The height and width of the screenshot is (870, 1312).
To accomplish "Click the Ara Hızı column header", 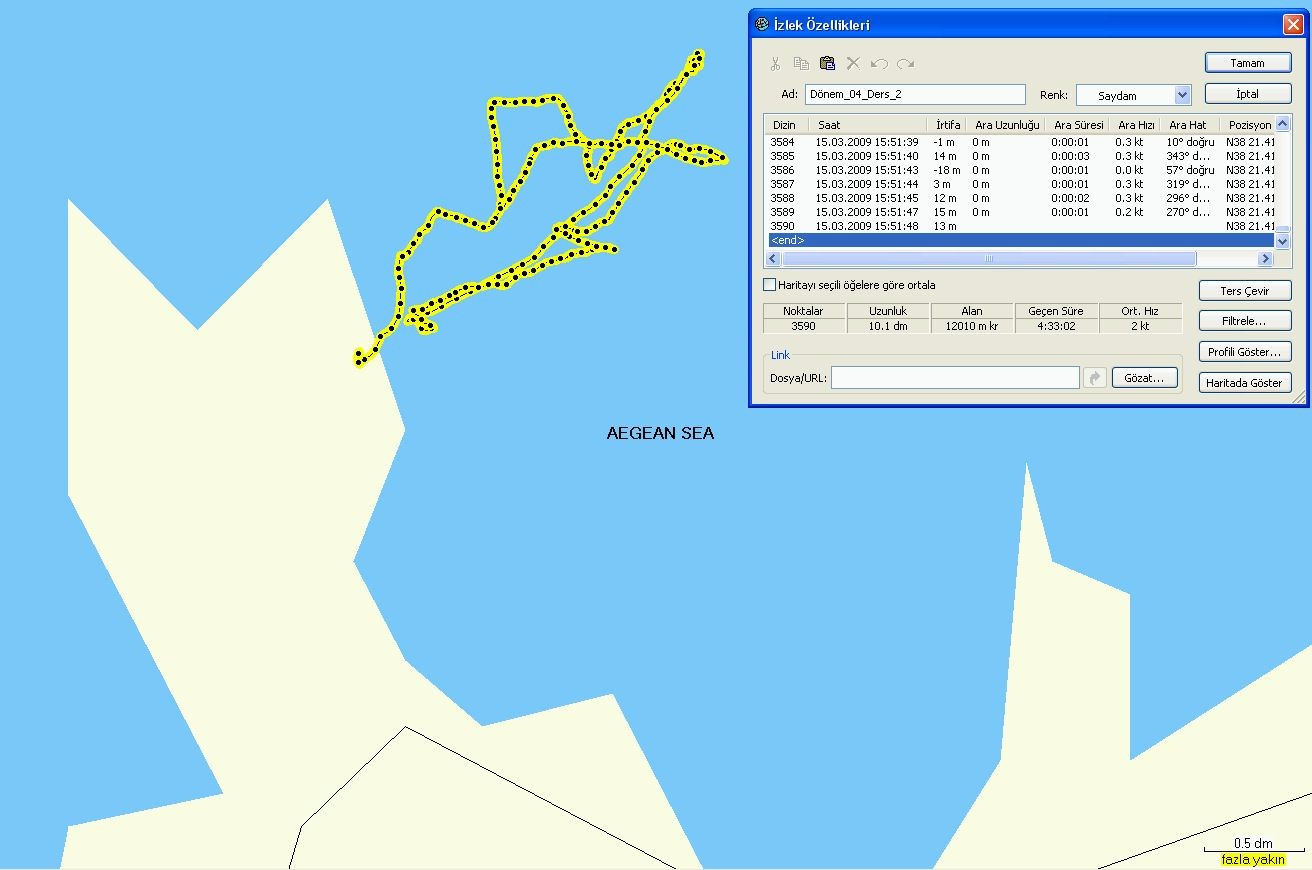I will click(x=1136, y=125).
